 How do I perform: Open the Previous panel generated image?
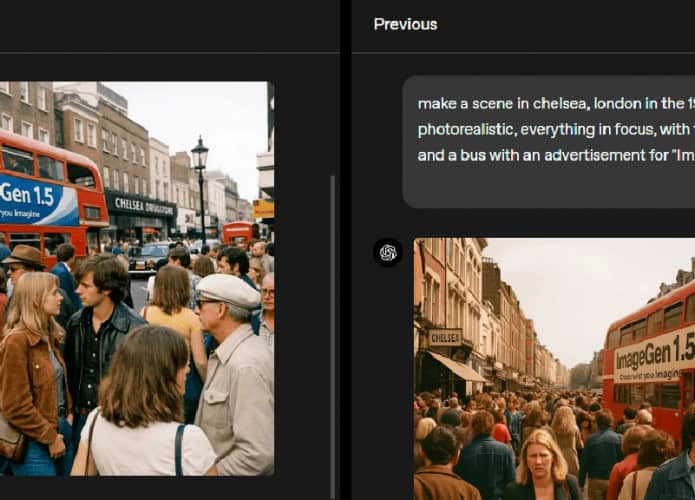point(554,368)
